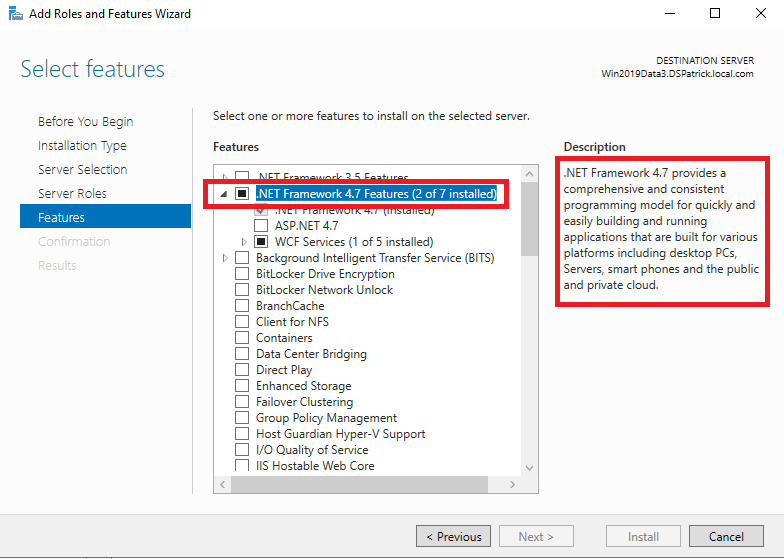Screen dimensions: 784x559
Task: Toggle .NET Framework 4.7 Features checkbox
Action: tap(242, 194)
